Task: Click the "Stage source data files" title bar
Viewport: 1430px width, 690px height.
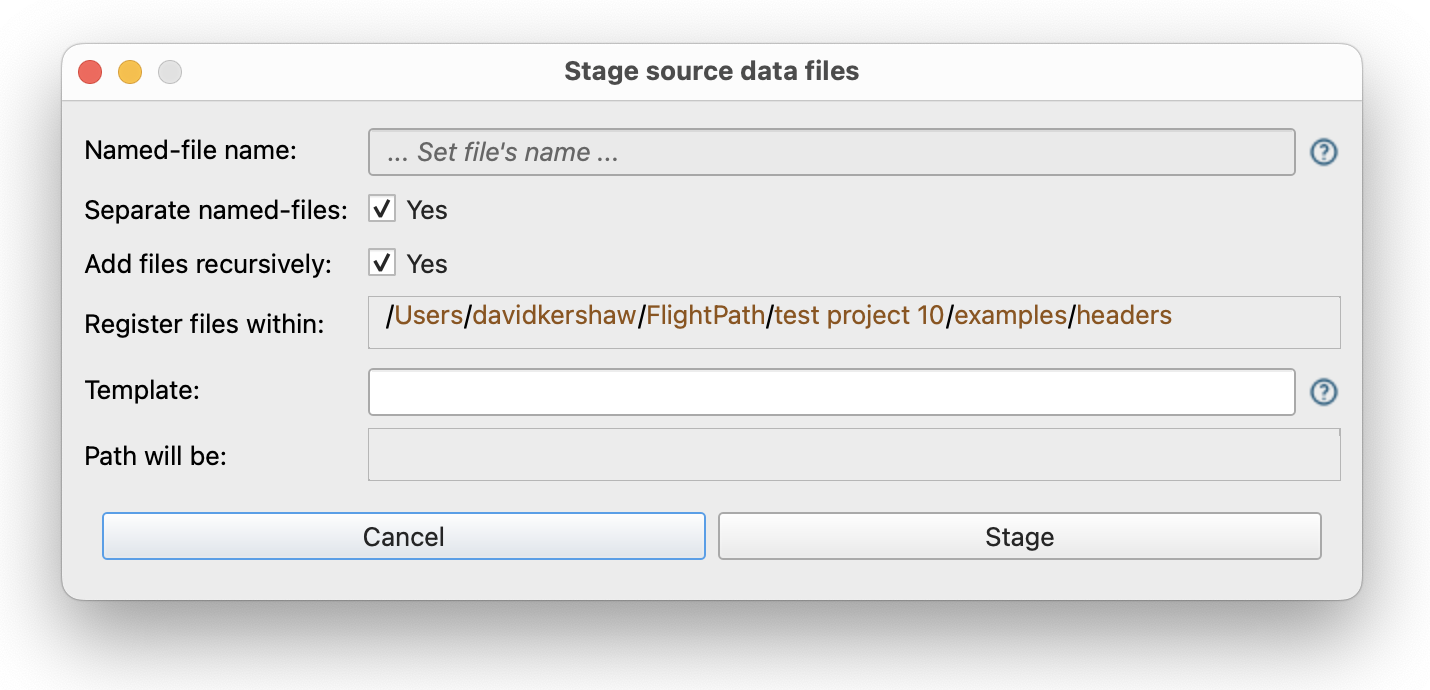Action: pos(711,72)
